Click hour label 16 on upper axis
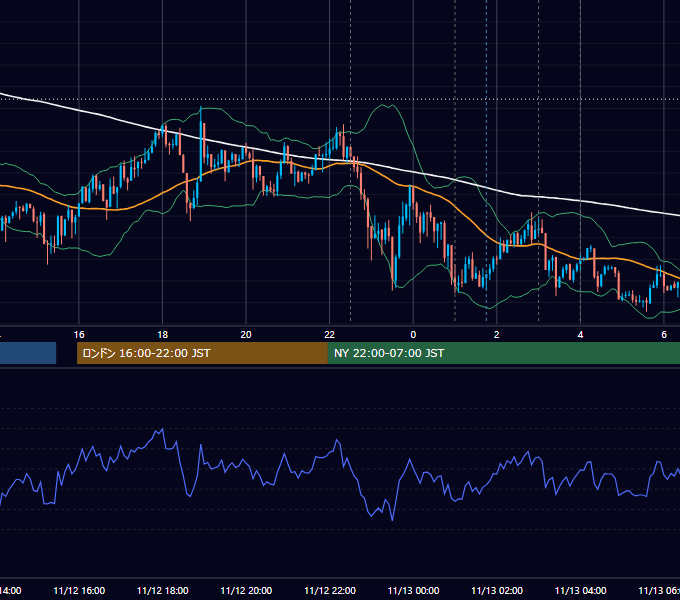680x600 pixels. [79, 335]
